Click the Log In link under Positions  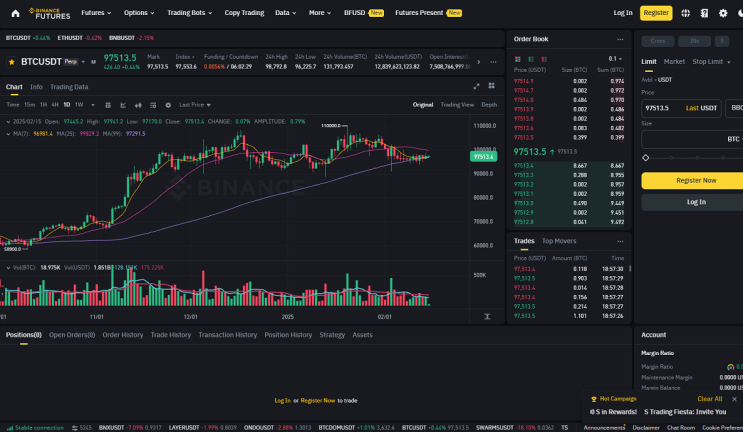(x=282, y=401)
